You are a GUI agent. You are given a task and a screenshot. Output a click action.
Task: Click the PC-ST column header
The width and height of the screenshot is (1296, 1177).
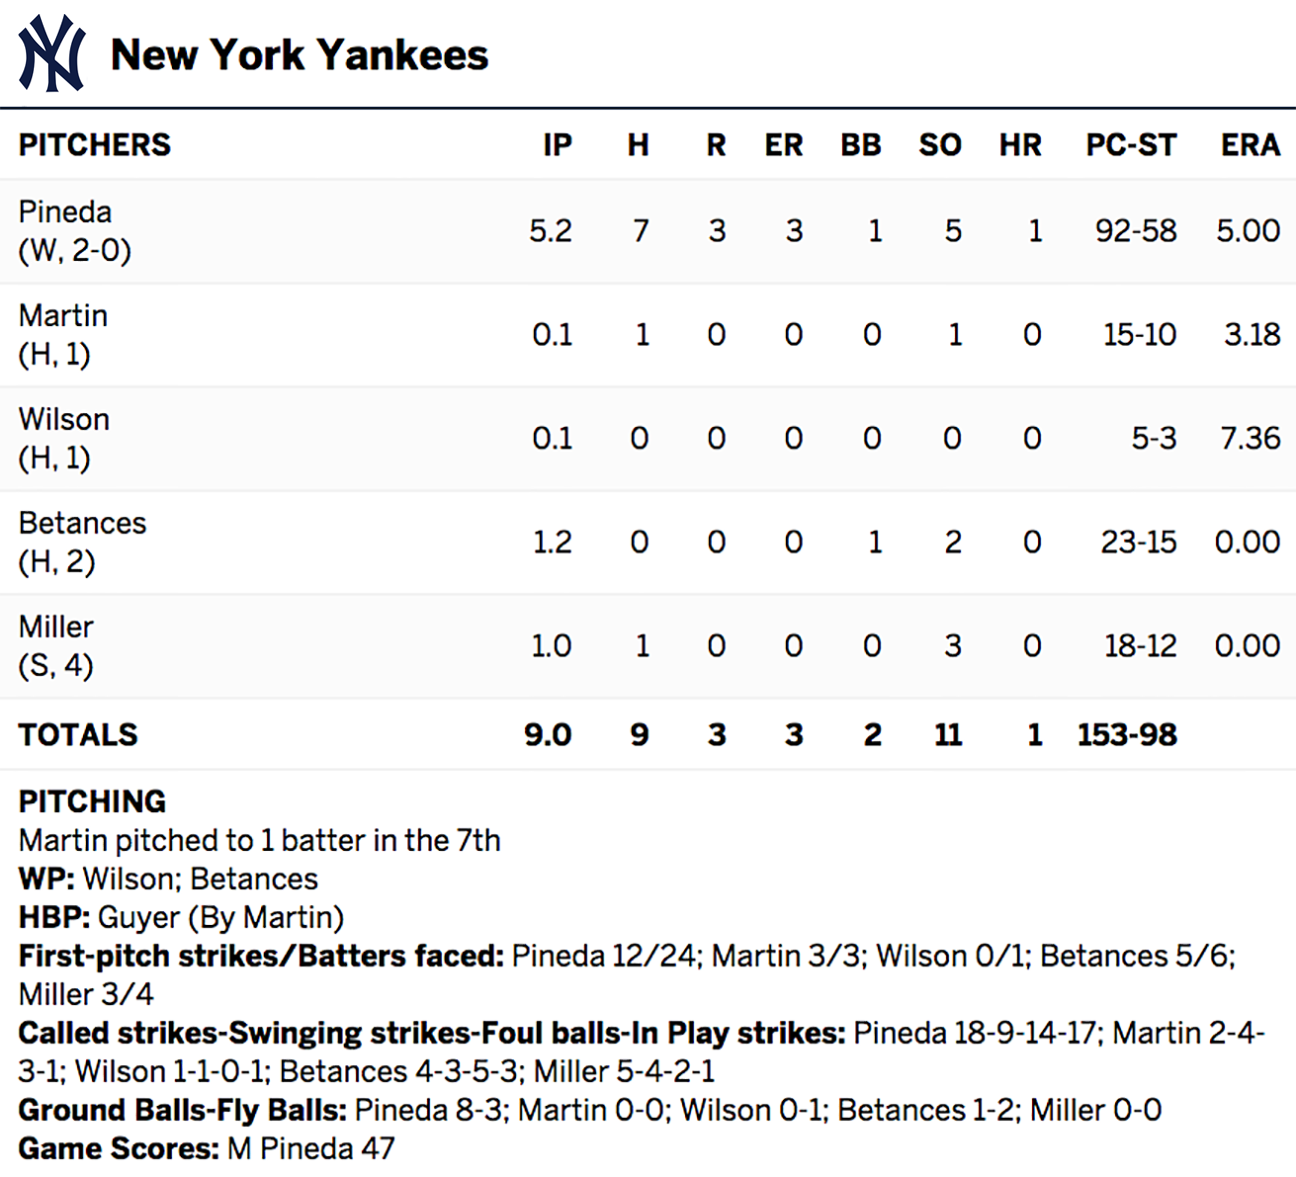click(1131, 145)
